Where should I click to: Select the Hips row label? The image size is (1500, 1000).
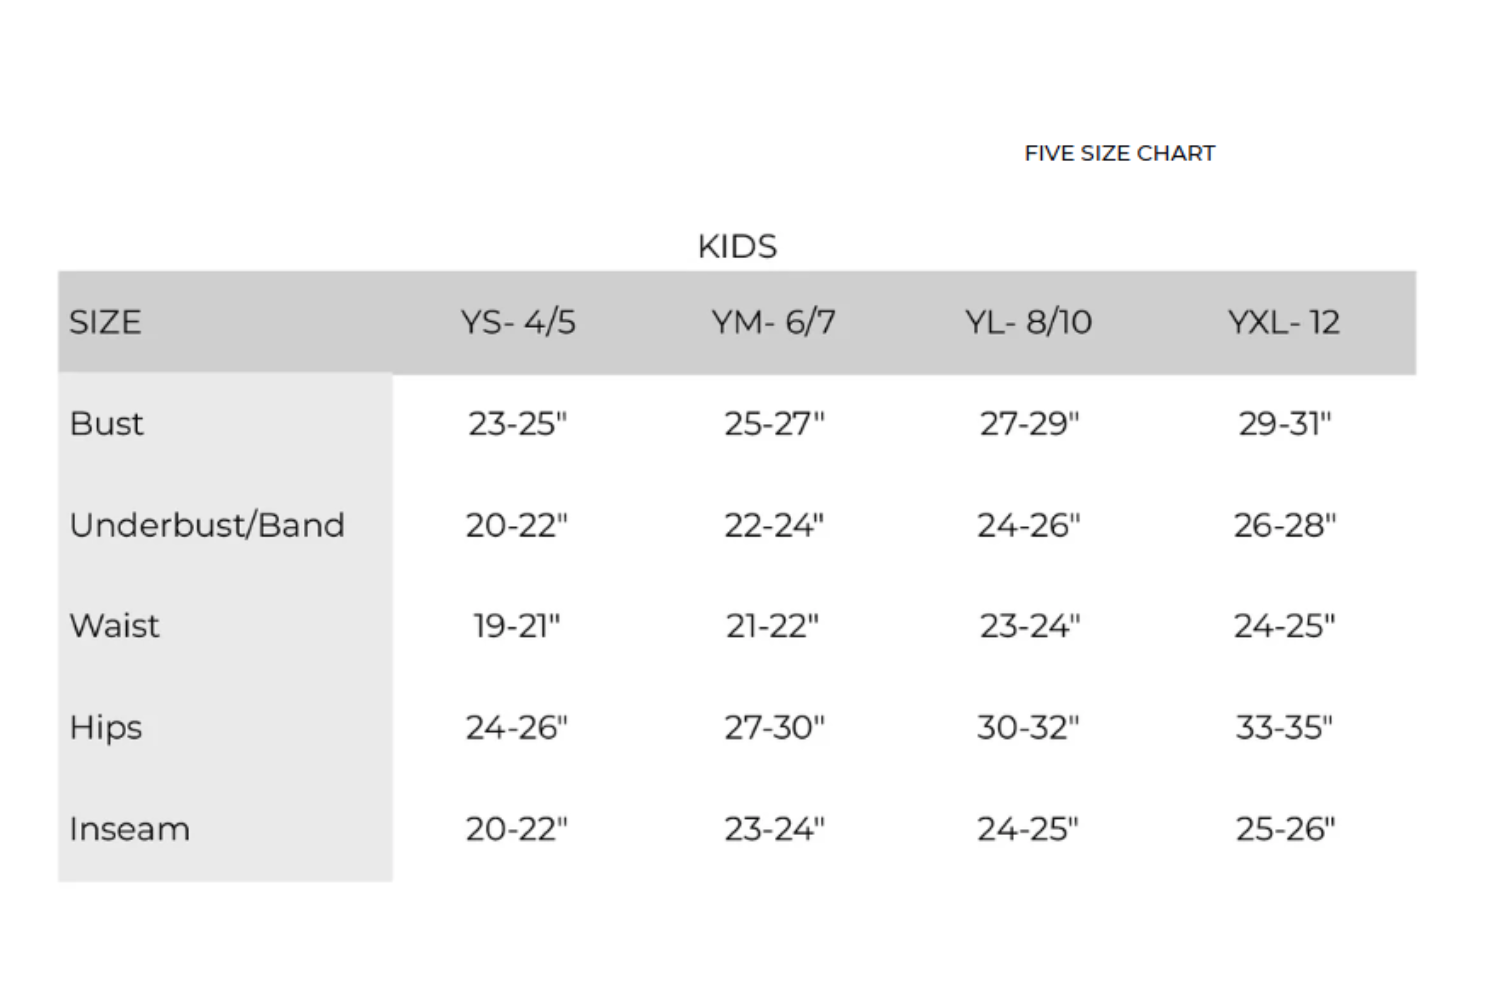pos(106,727)
